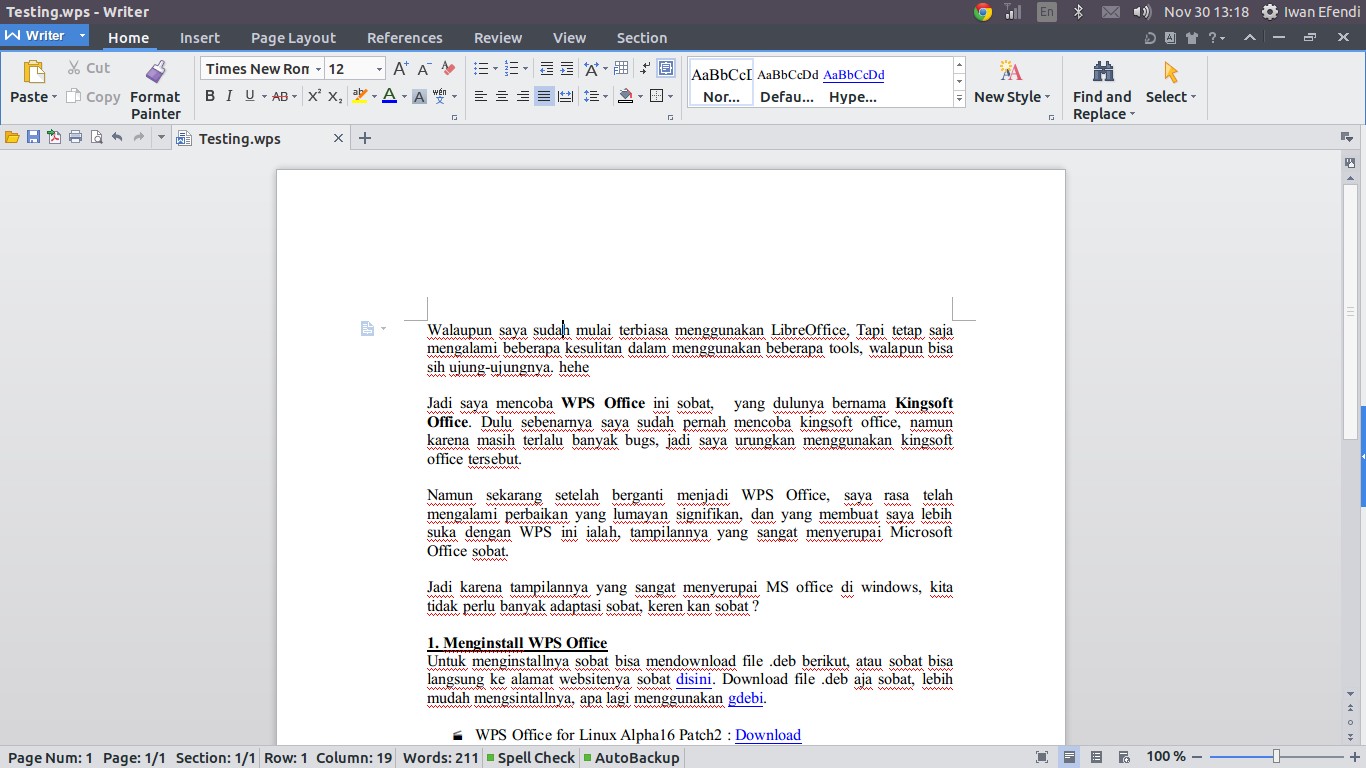Apply distributed alignment

[565, 96]
